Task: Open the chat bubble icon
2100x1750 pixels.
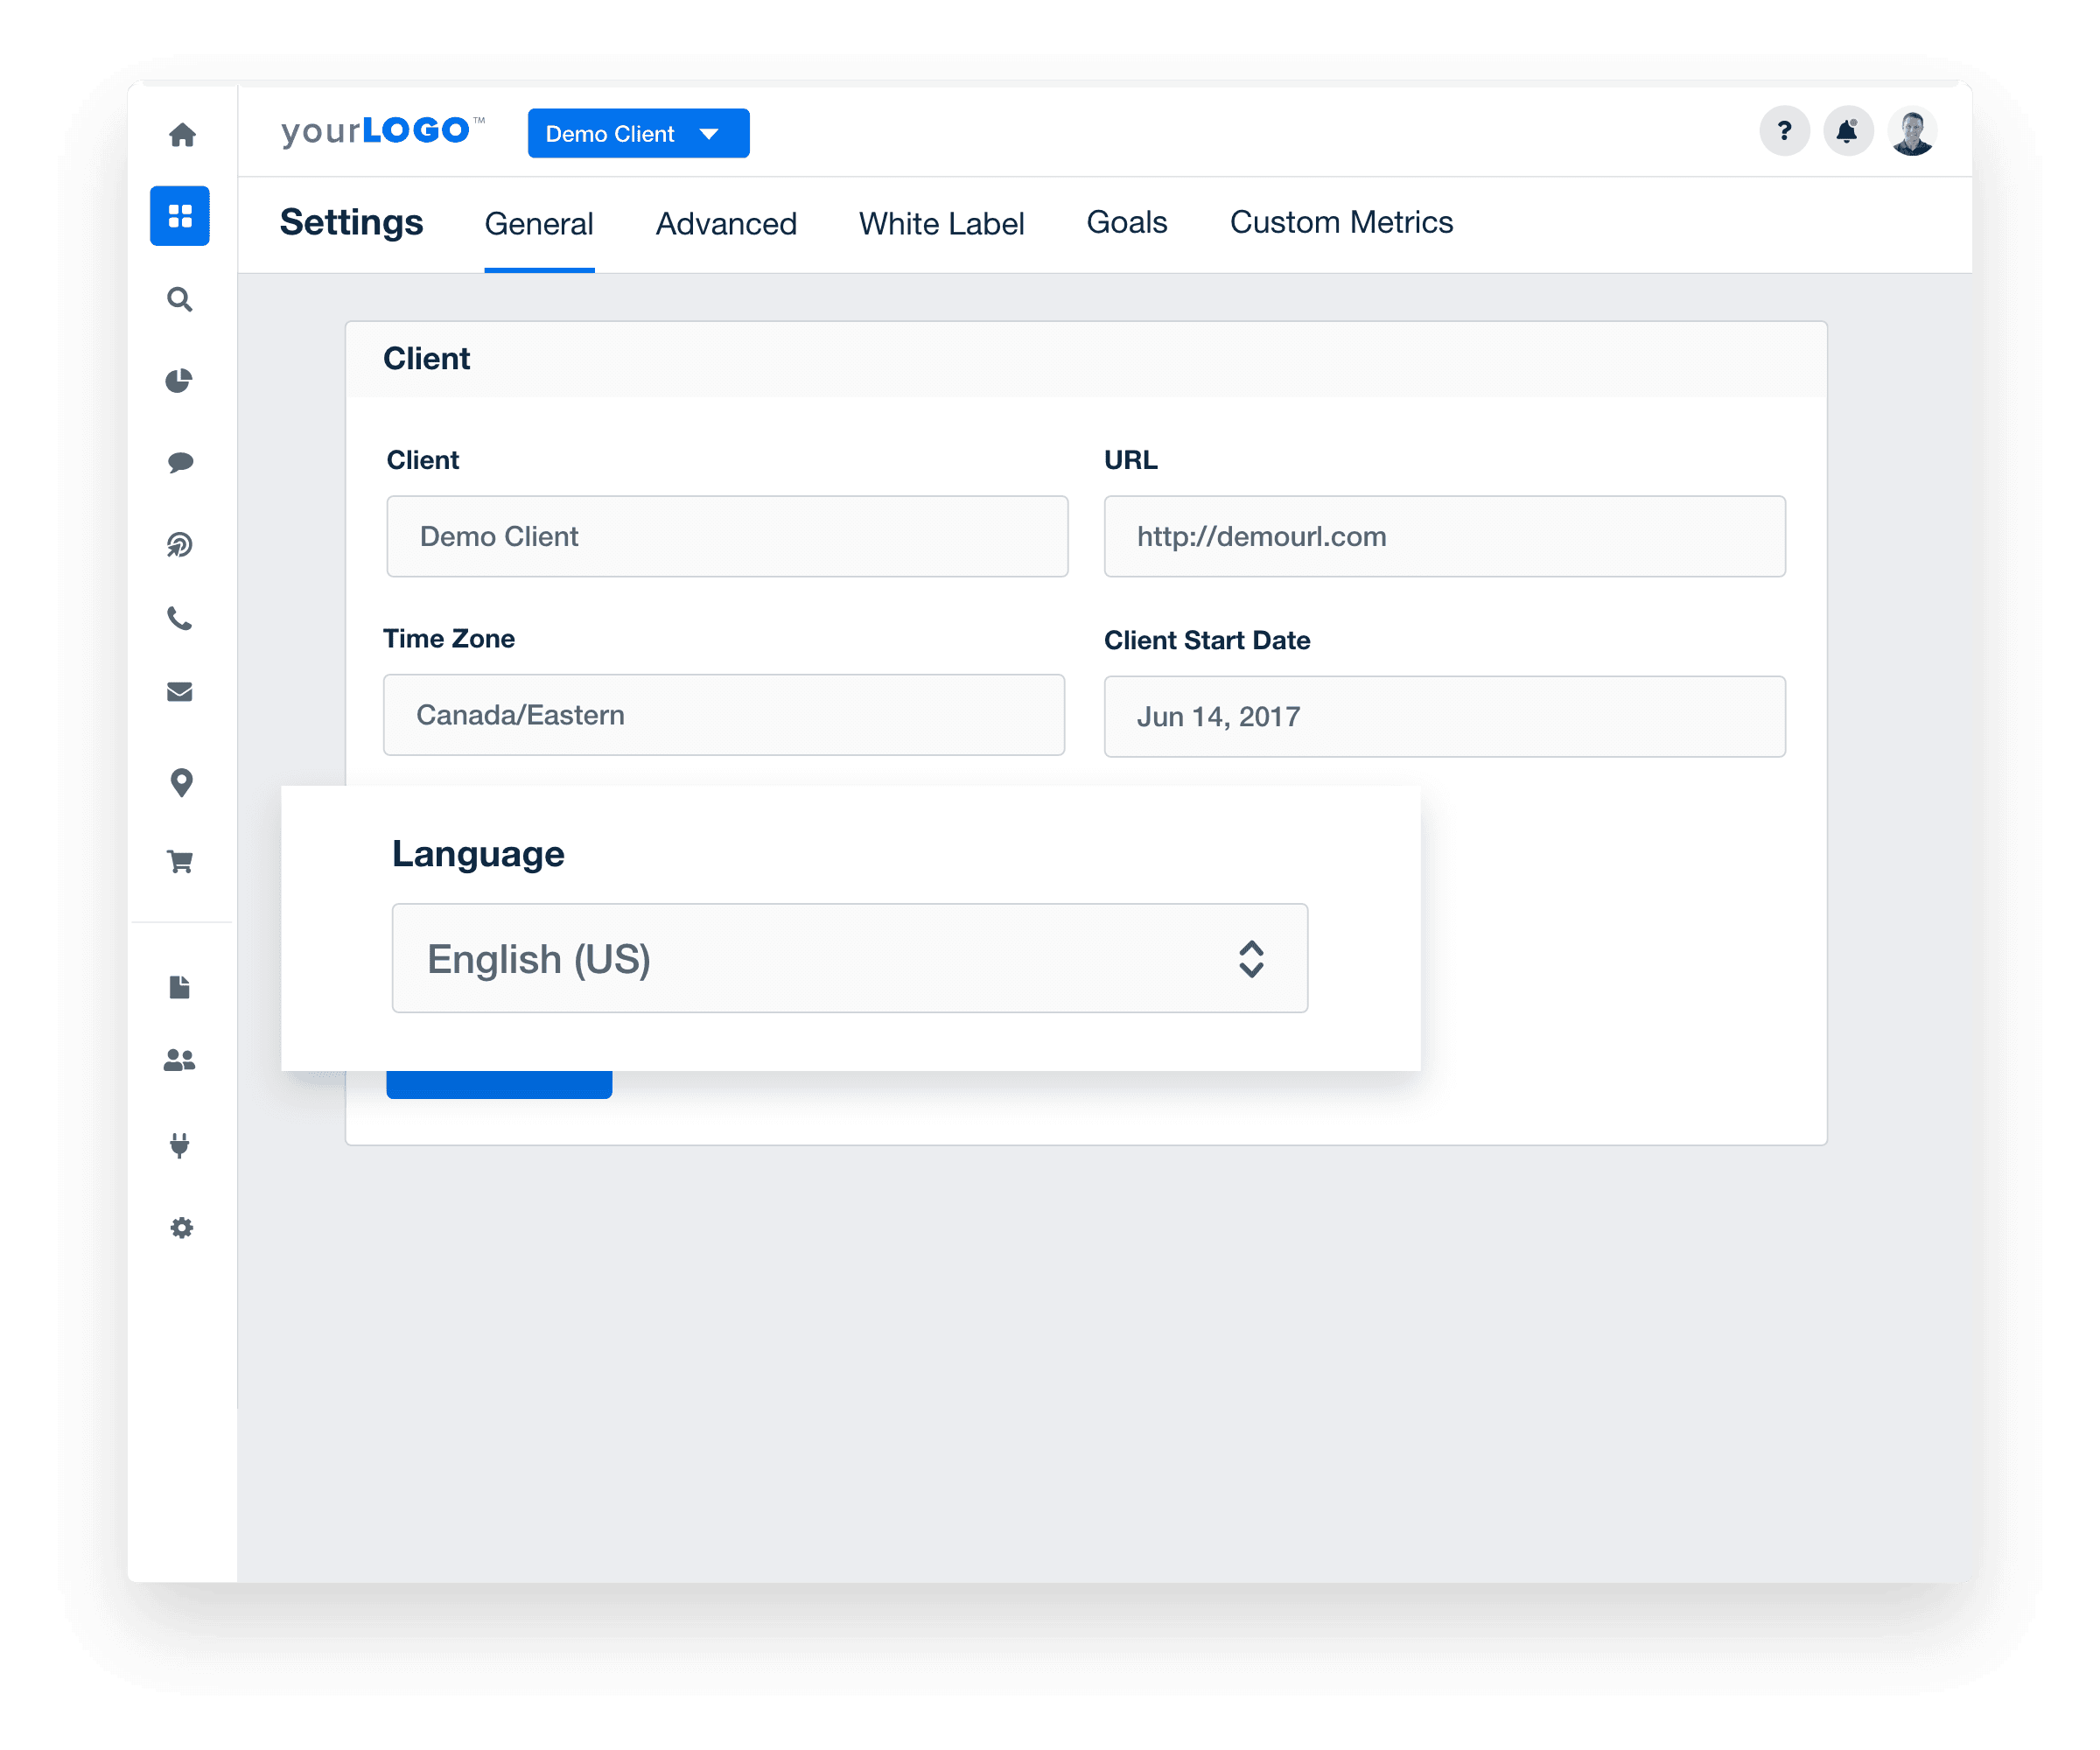Action: (181, 461)
